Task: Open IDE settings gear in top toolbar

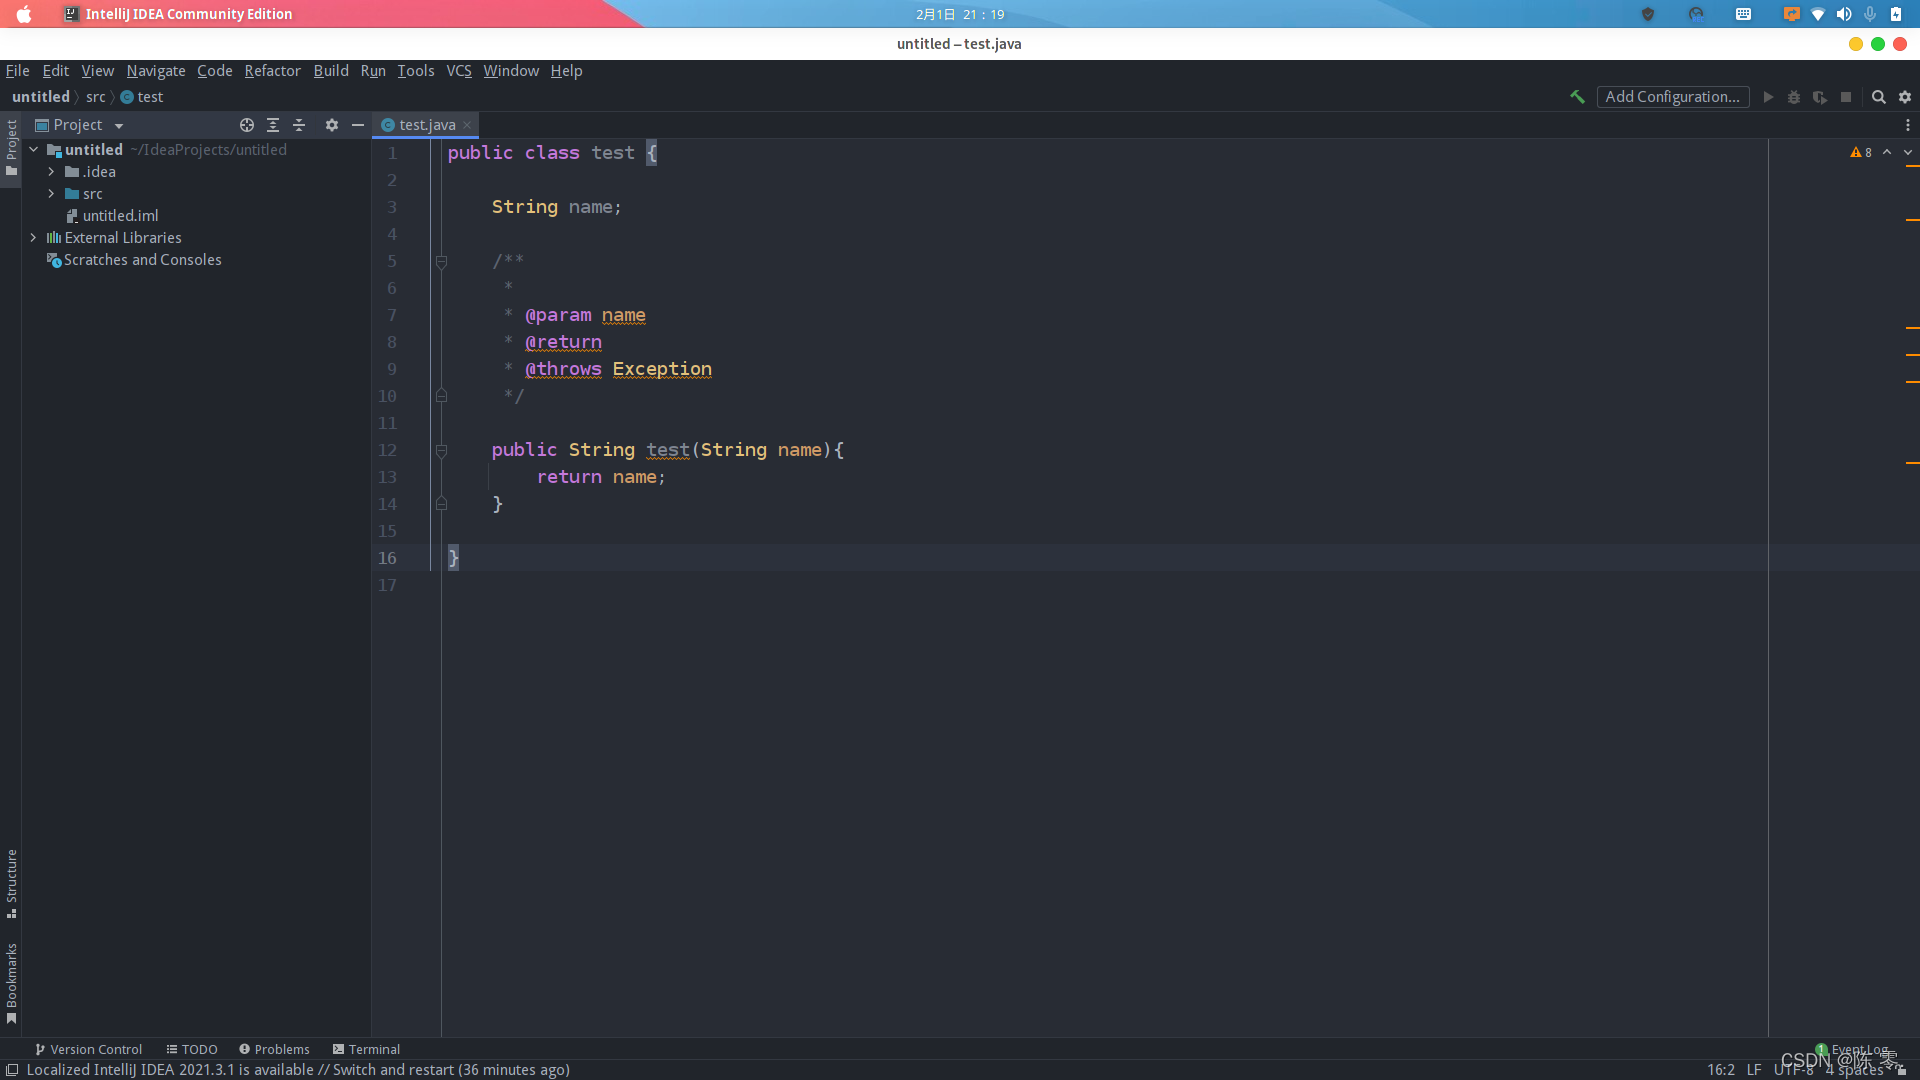Action: click(1905, 97)
